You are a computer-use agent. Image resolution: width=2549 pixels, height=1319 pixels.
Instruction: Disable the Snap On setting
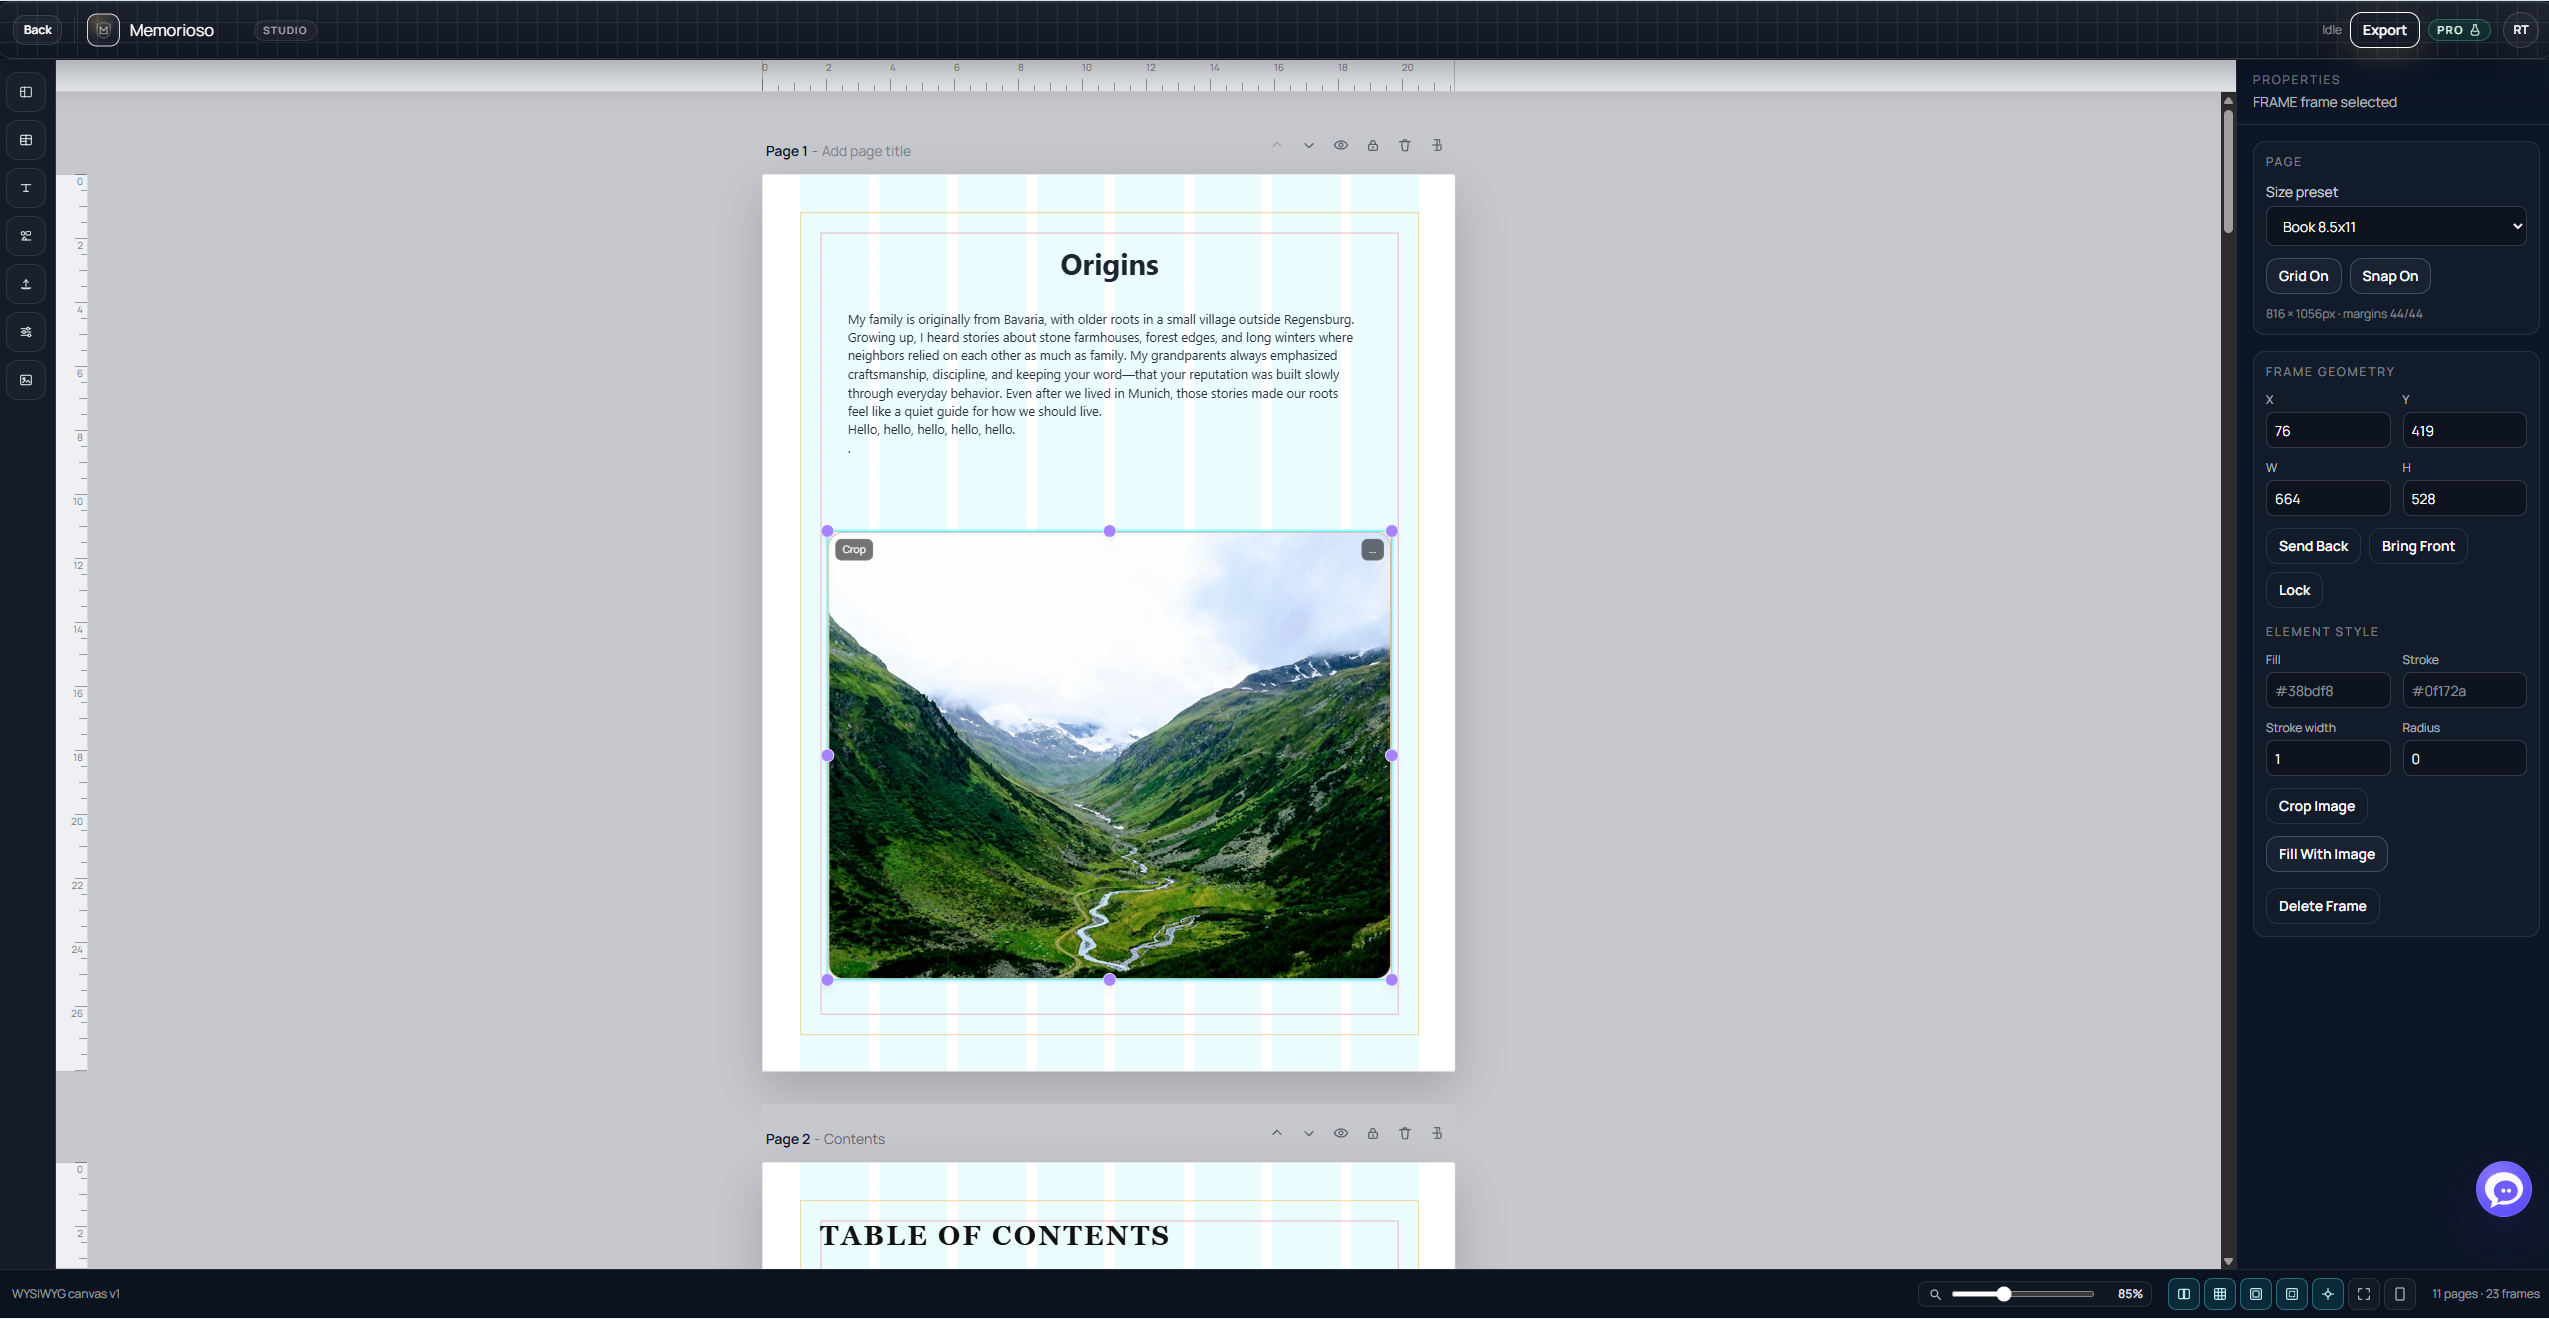(x=2389, y=276)
